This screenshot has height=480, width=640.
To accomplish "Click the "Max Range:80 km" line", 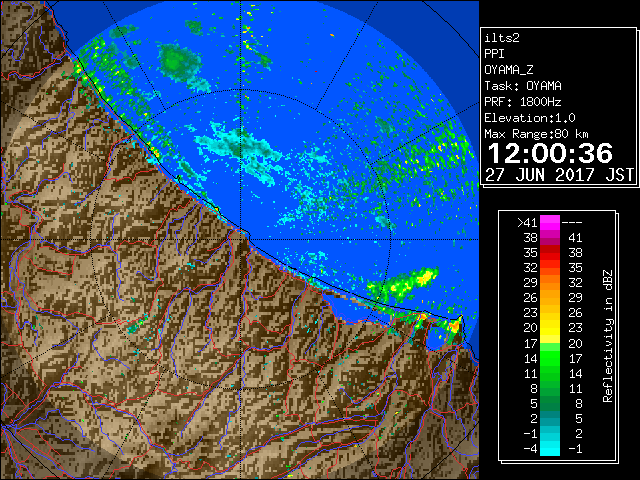I will pos(536,134).
